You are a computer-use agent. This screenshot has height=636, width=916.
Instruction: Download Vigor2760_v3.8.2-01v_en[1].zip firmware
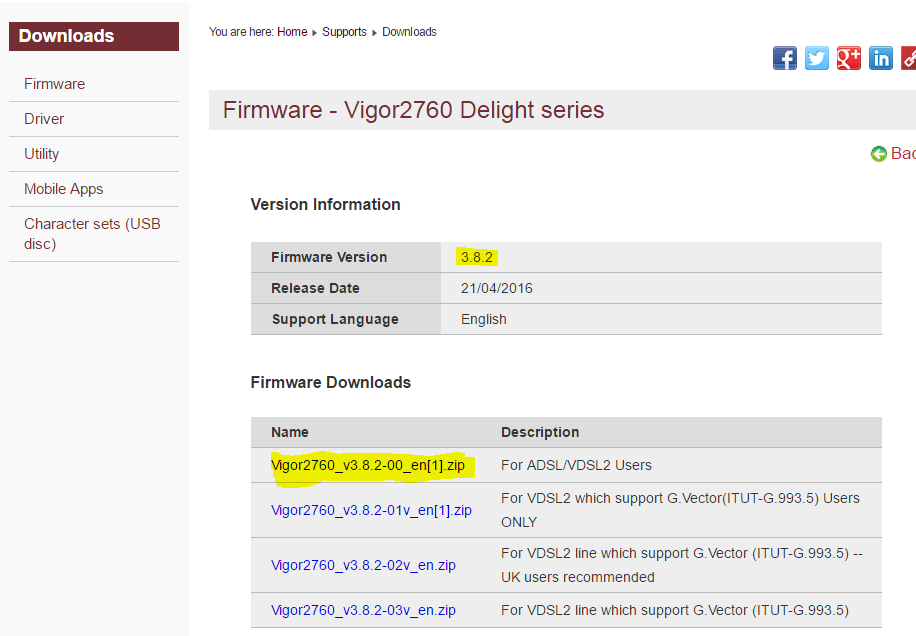click(x=371, y=510)
